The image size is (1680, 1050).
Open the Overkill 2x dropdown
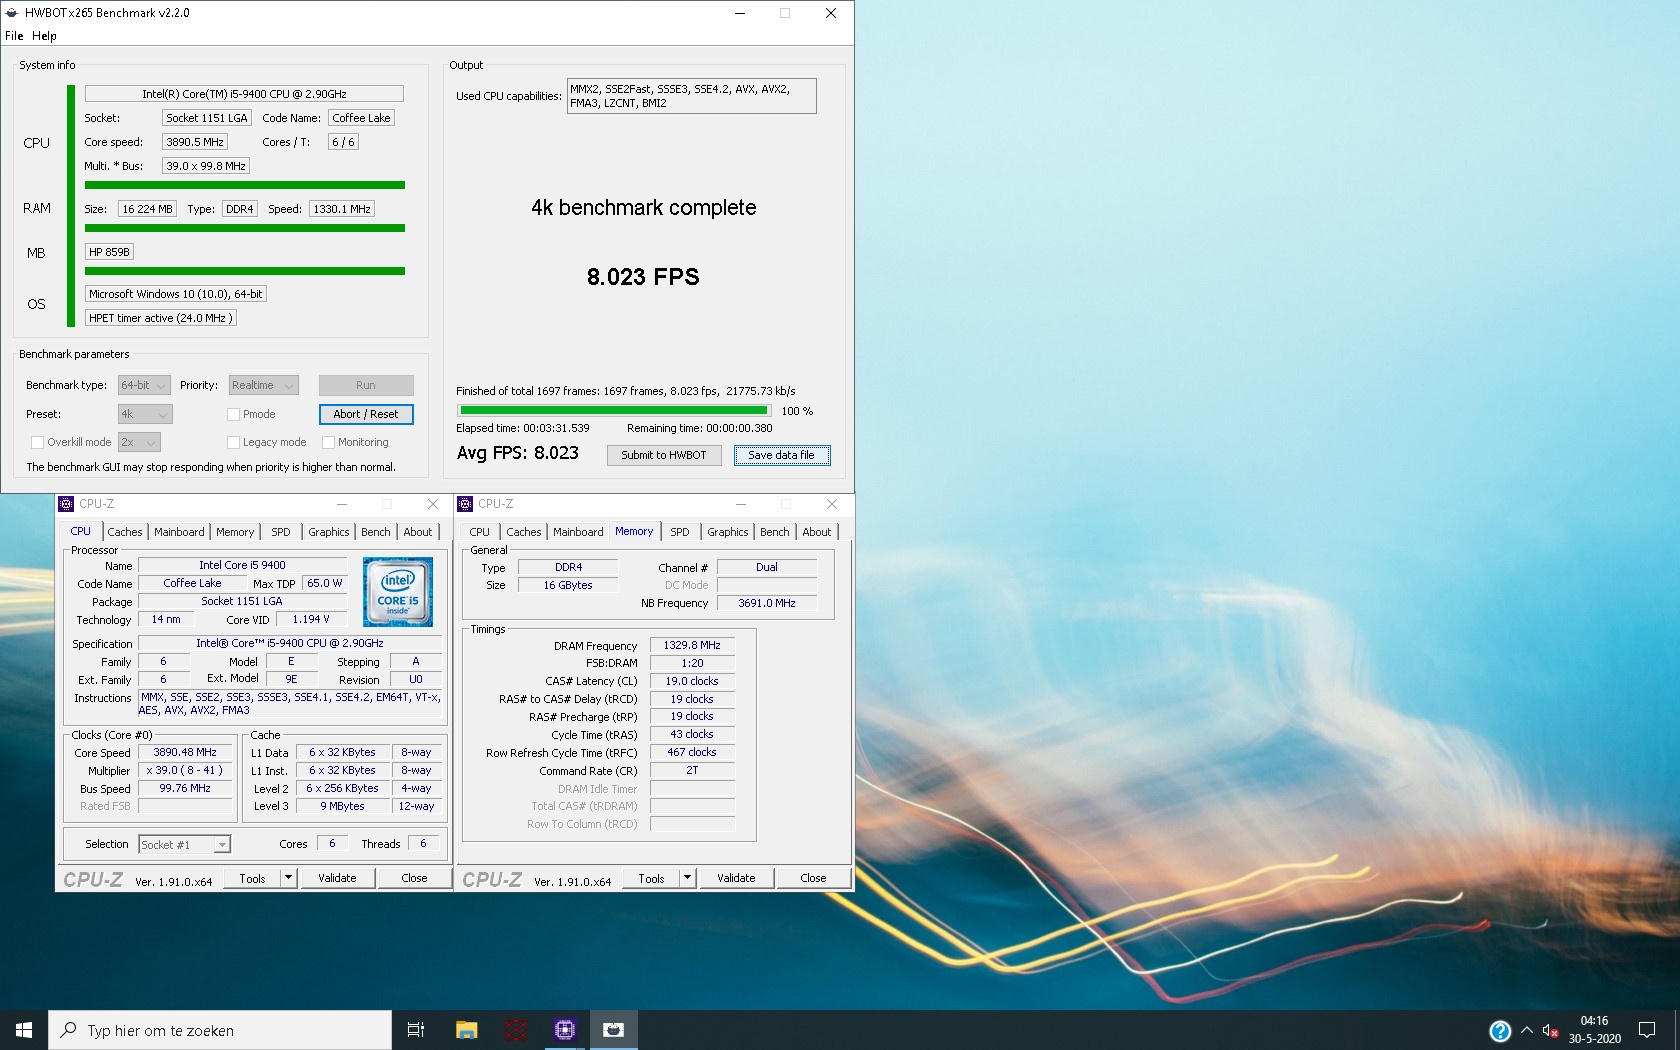[x=139, y=442]
